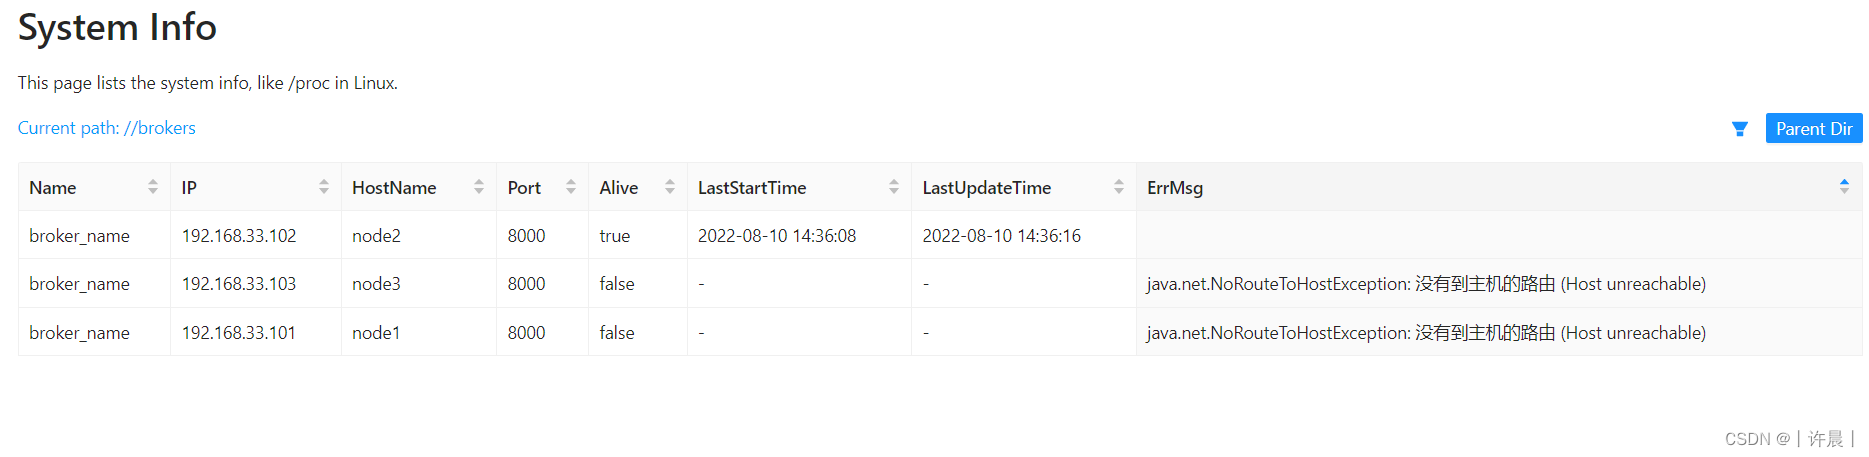Select node3's Host unreachable error message
The image size is (1869, 457).
(x=1426, y=284)
